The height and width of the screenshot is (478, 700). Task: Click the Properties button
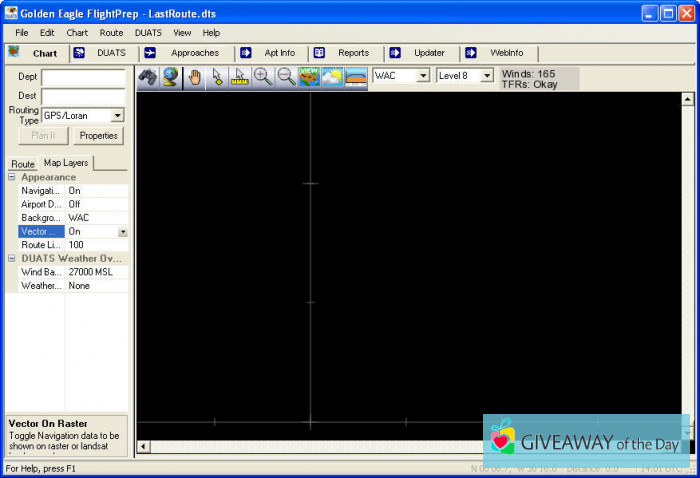pos(99,136)
